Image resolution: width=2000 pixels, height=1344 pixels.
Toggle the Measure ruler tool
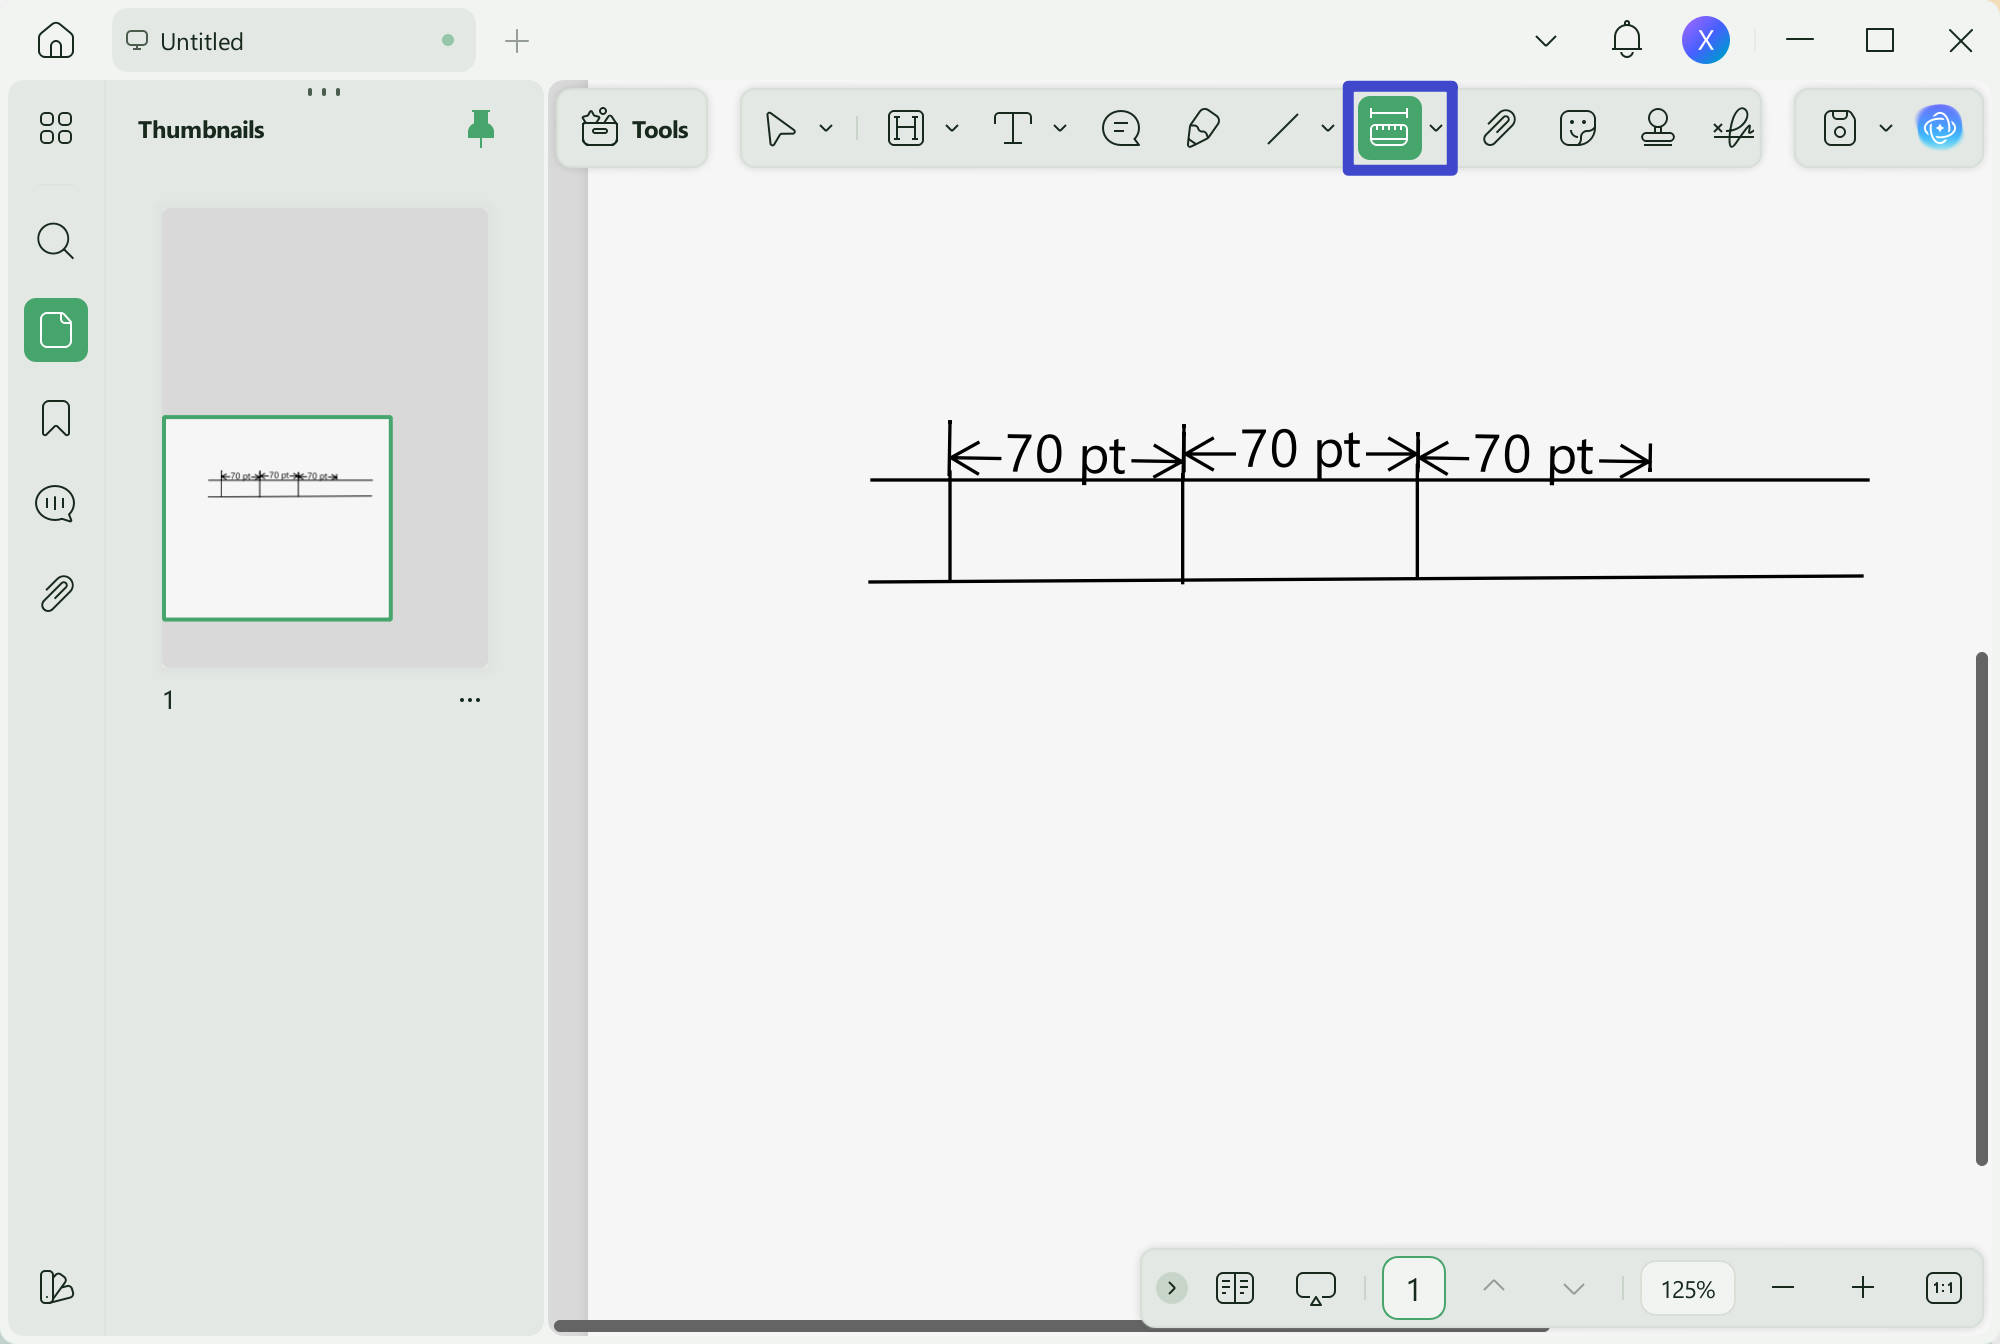[x=1389, y=128]
